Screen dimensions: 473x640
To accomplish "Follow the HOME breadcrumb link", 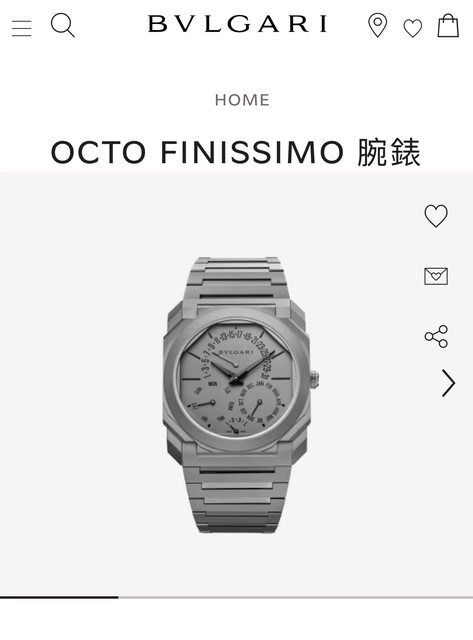I will pos(242,100).
